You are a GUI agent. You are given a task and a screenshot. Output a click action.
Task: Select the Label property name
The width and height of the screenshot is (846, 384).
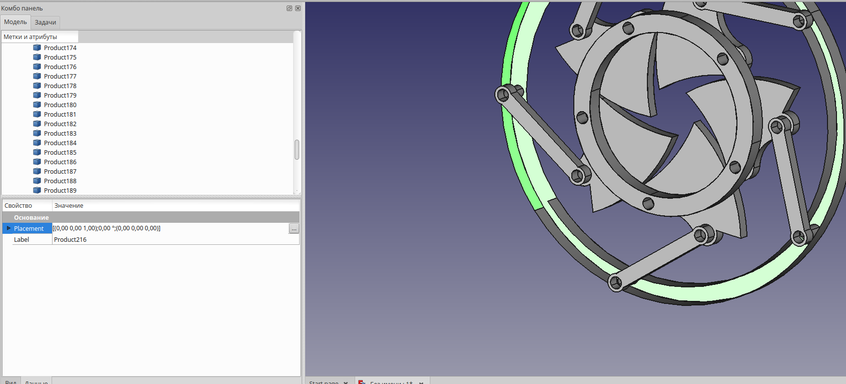pyautogui.click(x=21, y=239)
